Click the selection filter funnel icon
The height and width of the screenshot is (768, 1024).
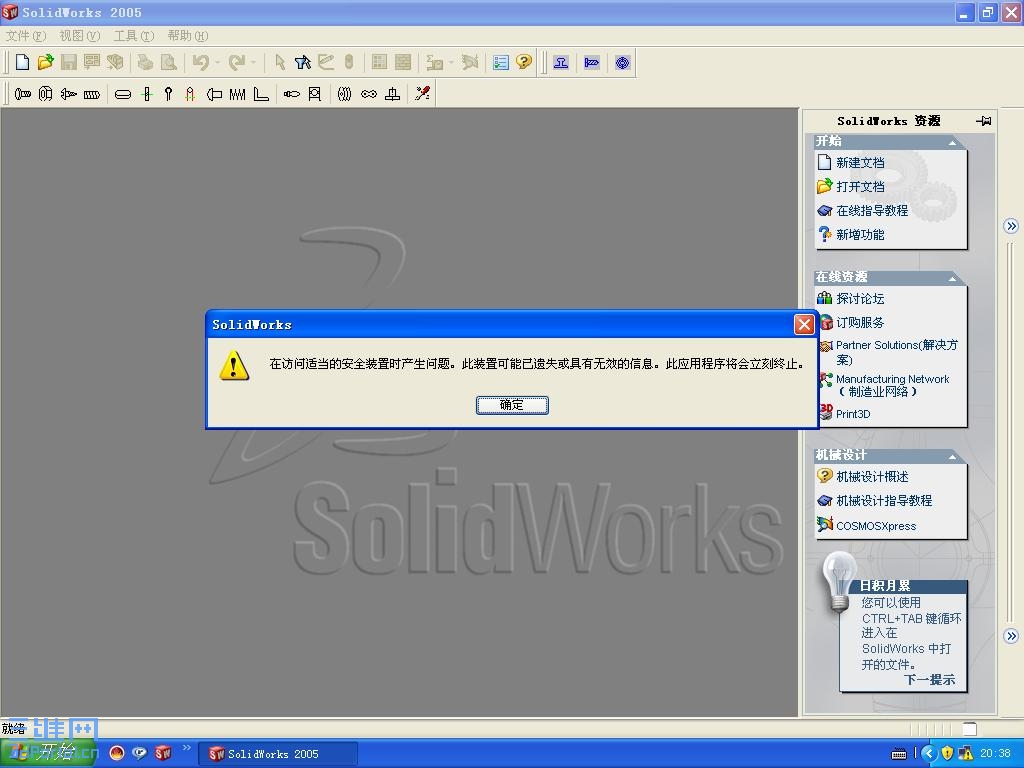(302, 62)
